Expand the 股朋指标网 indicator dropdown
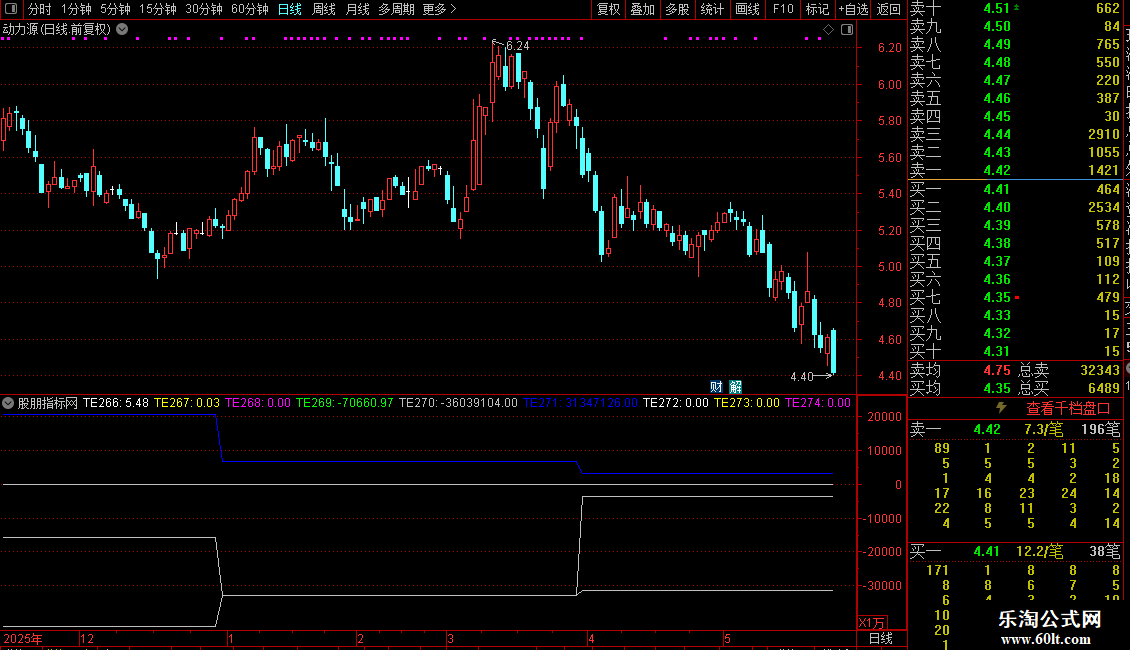This screenshot has height=650, width=1130. (8, 404)
